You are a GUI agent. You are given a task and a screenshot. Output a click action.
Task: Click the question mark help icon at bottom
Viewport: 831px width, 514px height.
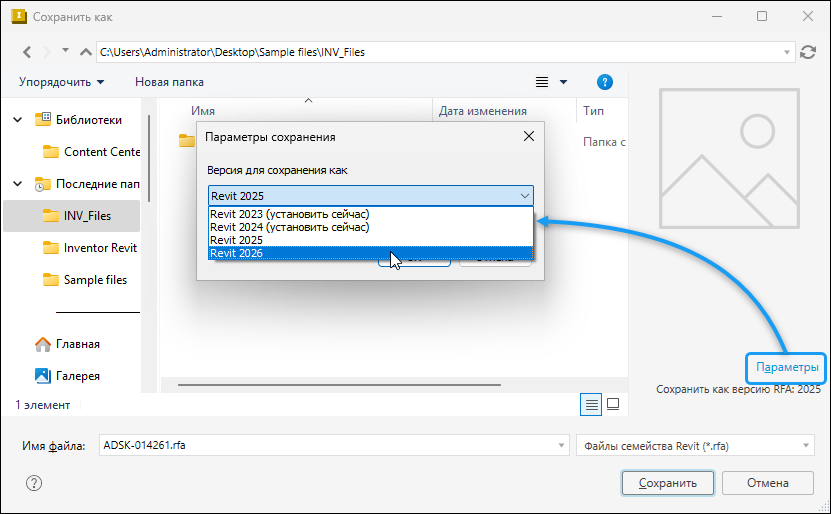34,483
